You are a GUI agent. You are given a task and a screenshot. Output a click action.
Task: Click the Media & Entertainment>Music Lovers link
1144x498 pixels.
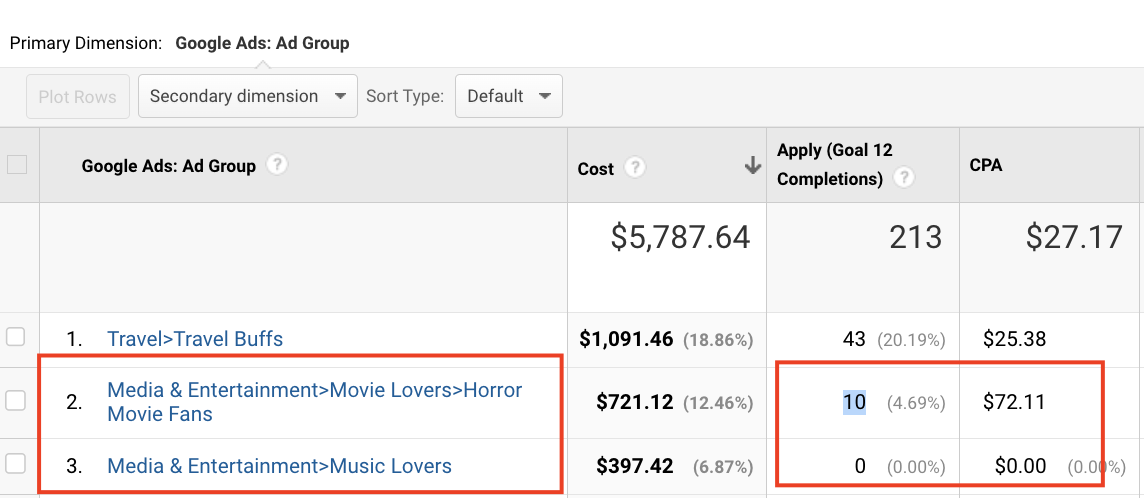coord(279,466)
